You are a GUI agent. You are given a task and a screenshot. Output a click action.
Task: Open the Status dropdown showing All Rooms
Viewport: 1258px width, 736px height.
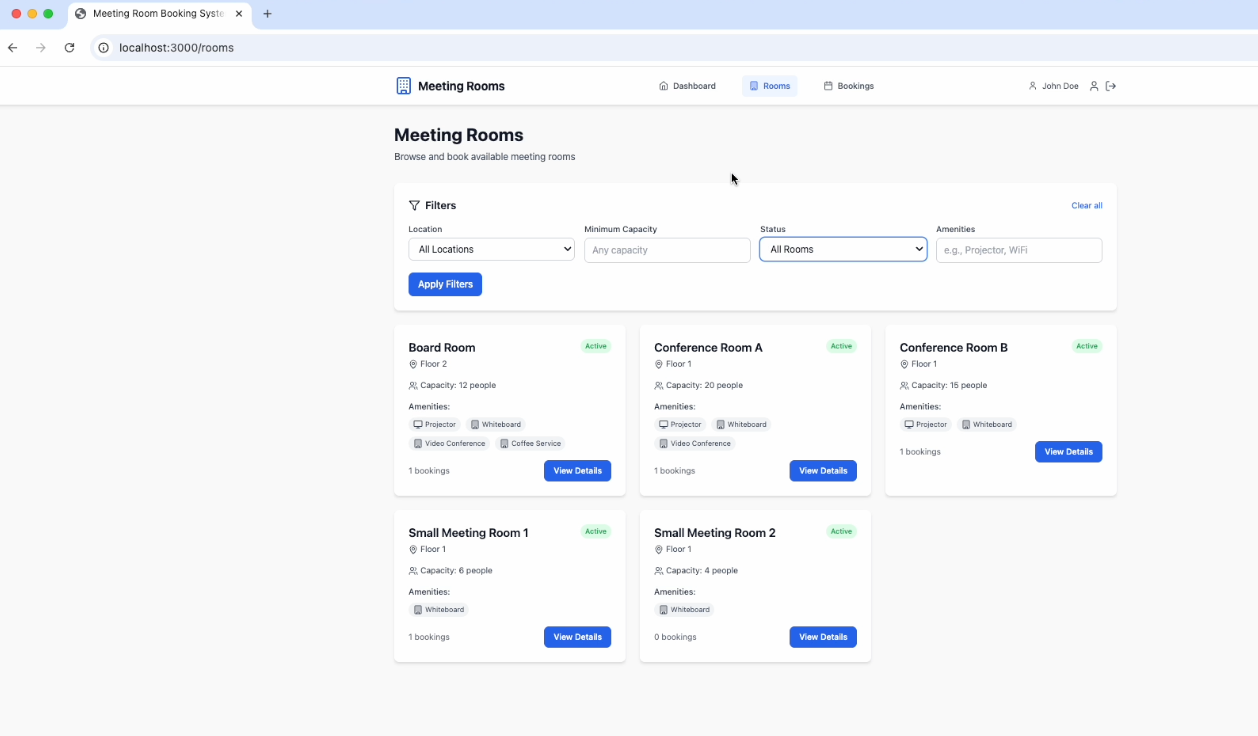[843, 249]
